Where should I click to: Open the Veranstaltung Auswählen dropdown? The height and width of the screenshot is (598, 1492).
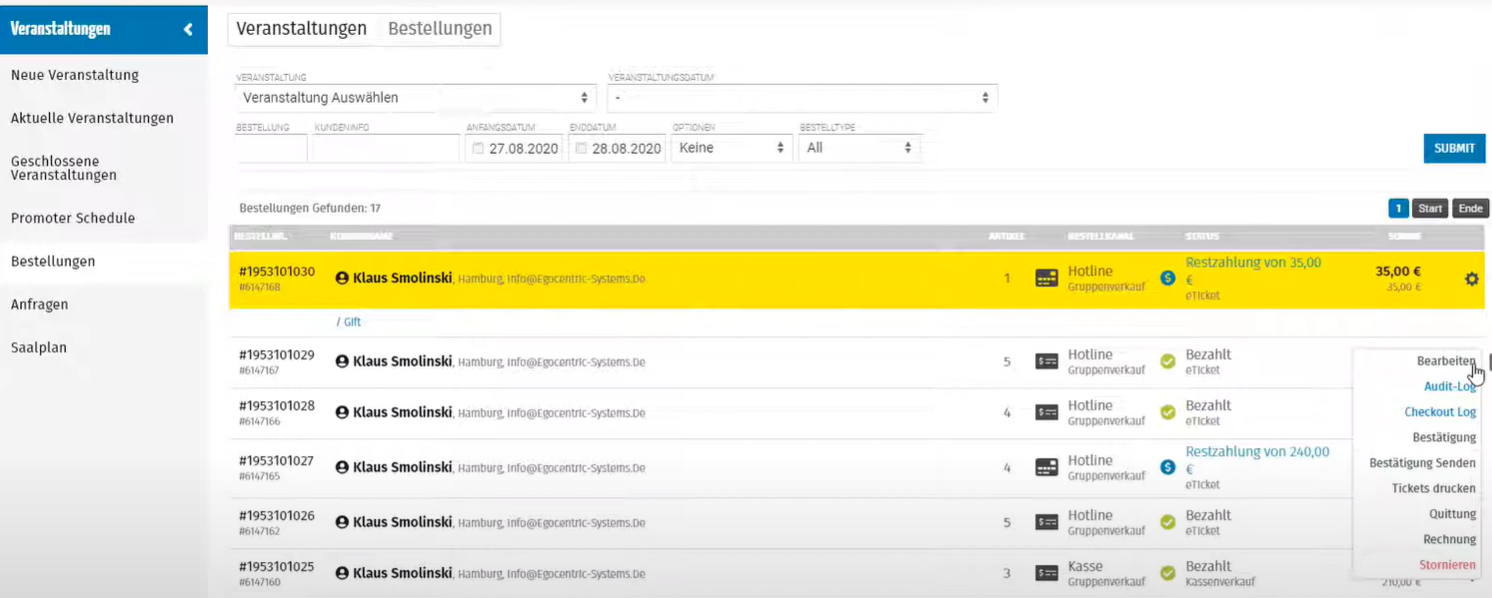click(x=415, y=98)
